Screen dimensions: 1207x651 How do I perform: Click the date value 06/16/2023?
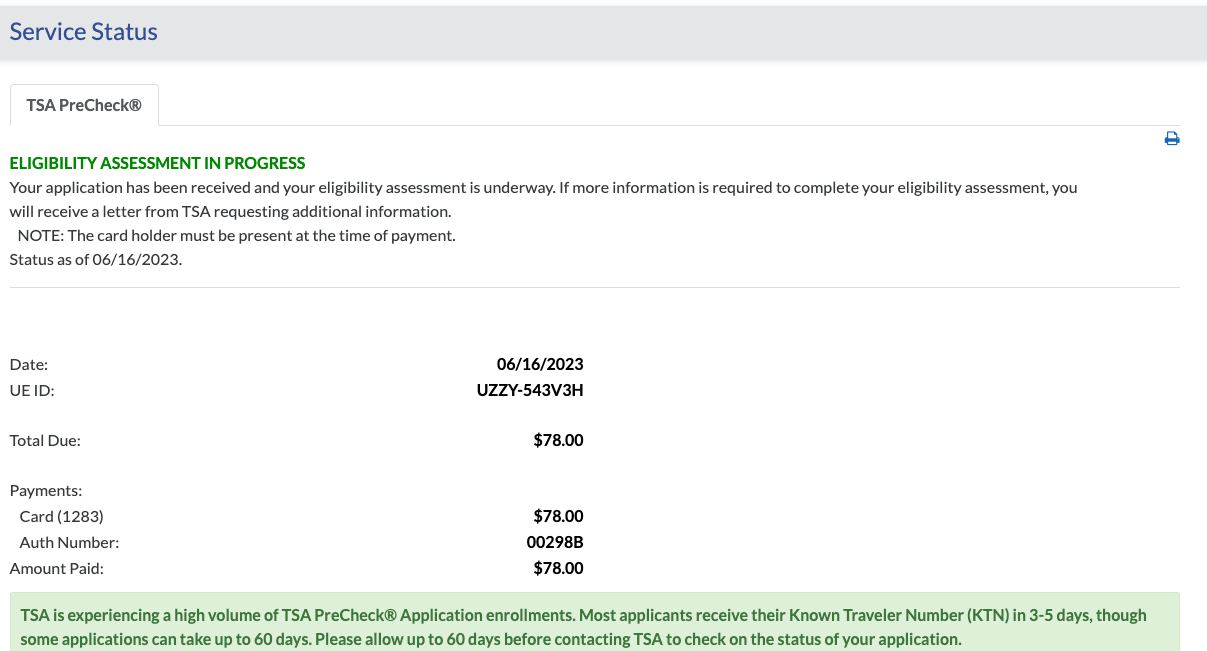coord(540,364)
